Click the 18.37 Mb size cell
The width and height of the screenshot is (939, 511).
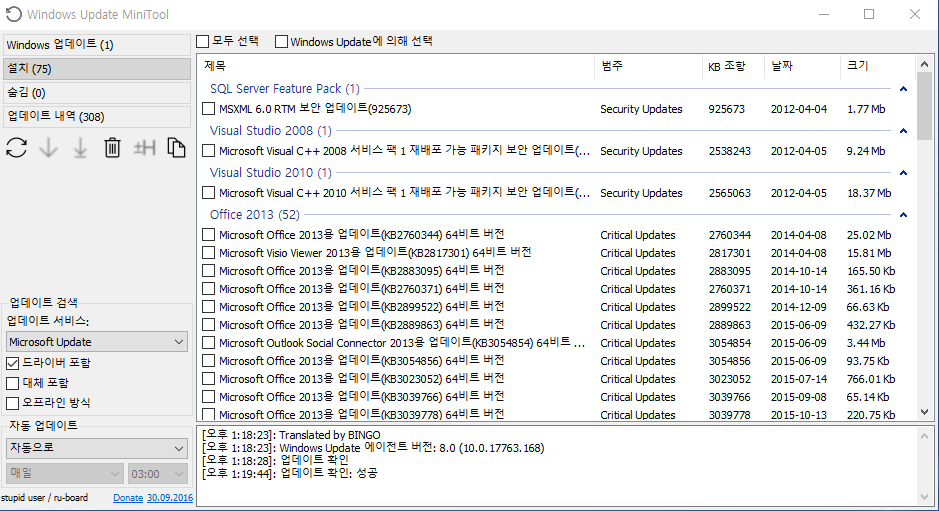tap(869, 193)
